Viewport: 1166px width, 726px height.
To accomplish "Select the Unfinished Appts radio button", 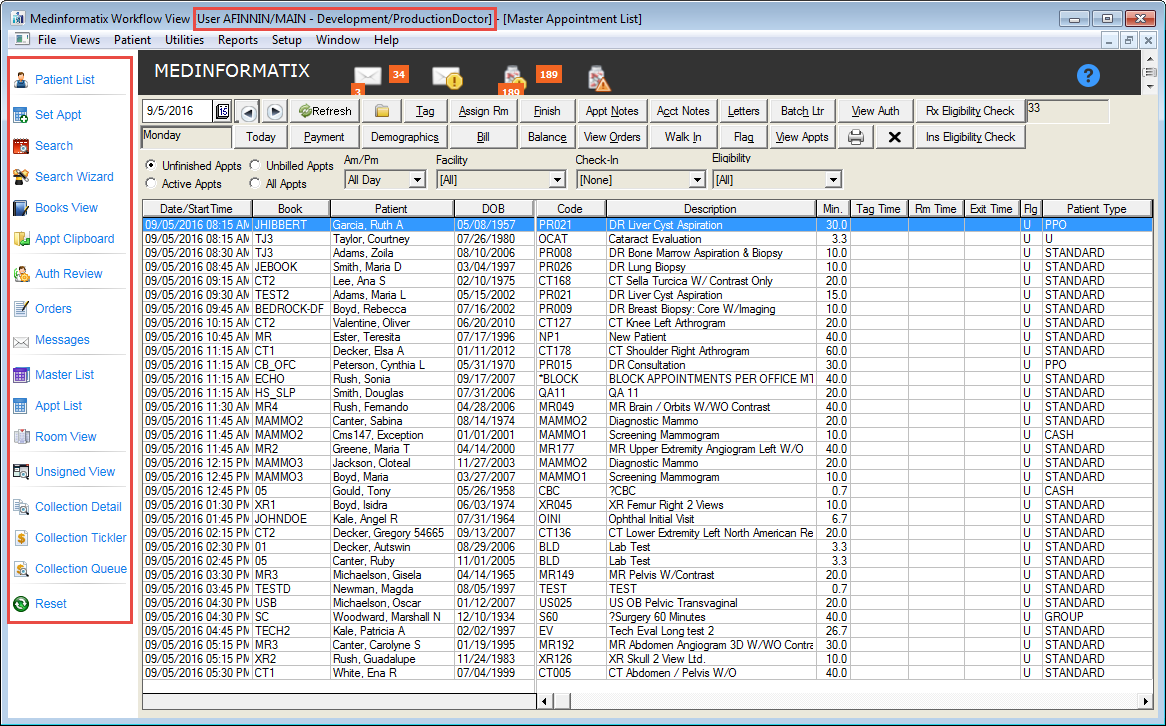I will [151, 165].
